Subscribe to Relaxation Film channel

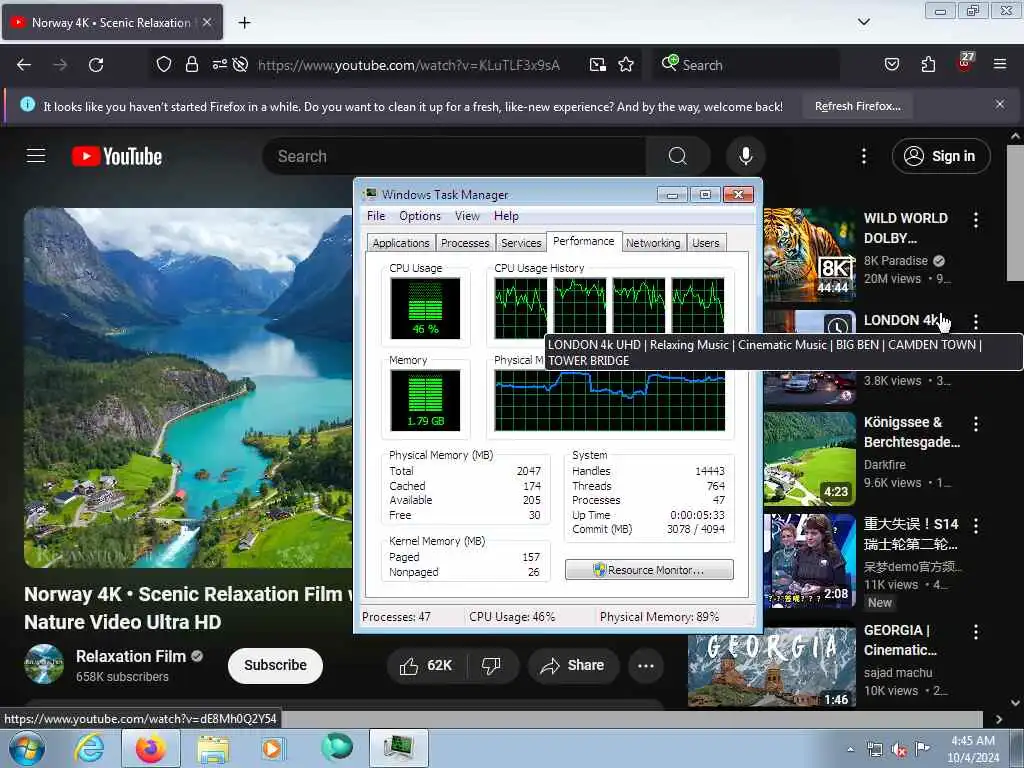pyautogui.click(x=276, y=665)
